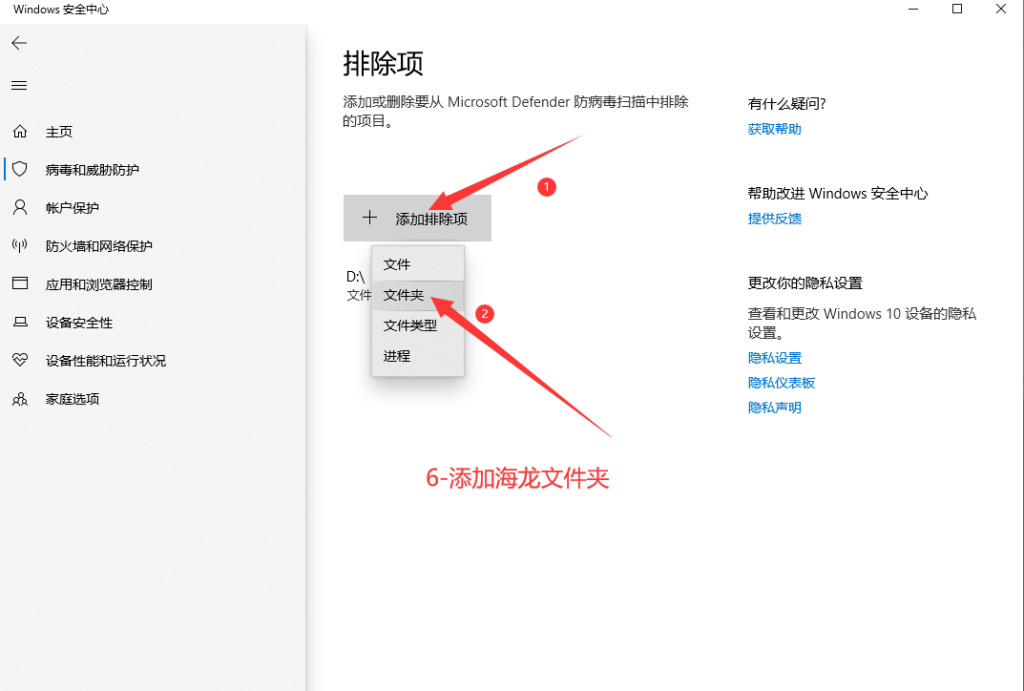Choose 文件夹 from the exclusion dropdown
This screenshot has height=691, width=1024.
click(418, 295)
